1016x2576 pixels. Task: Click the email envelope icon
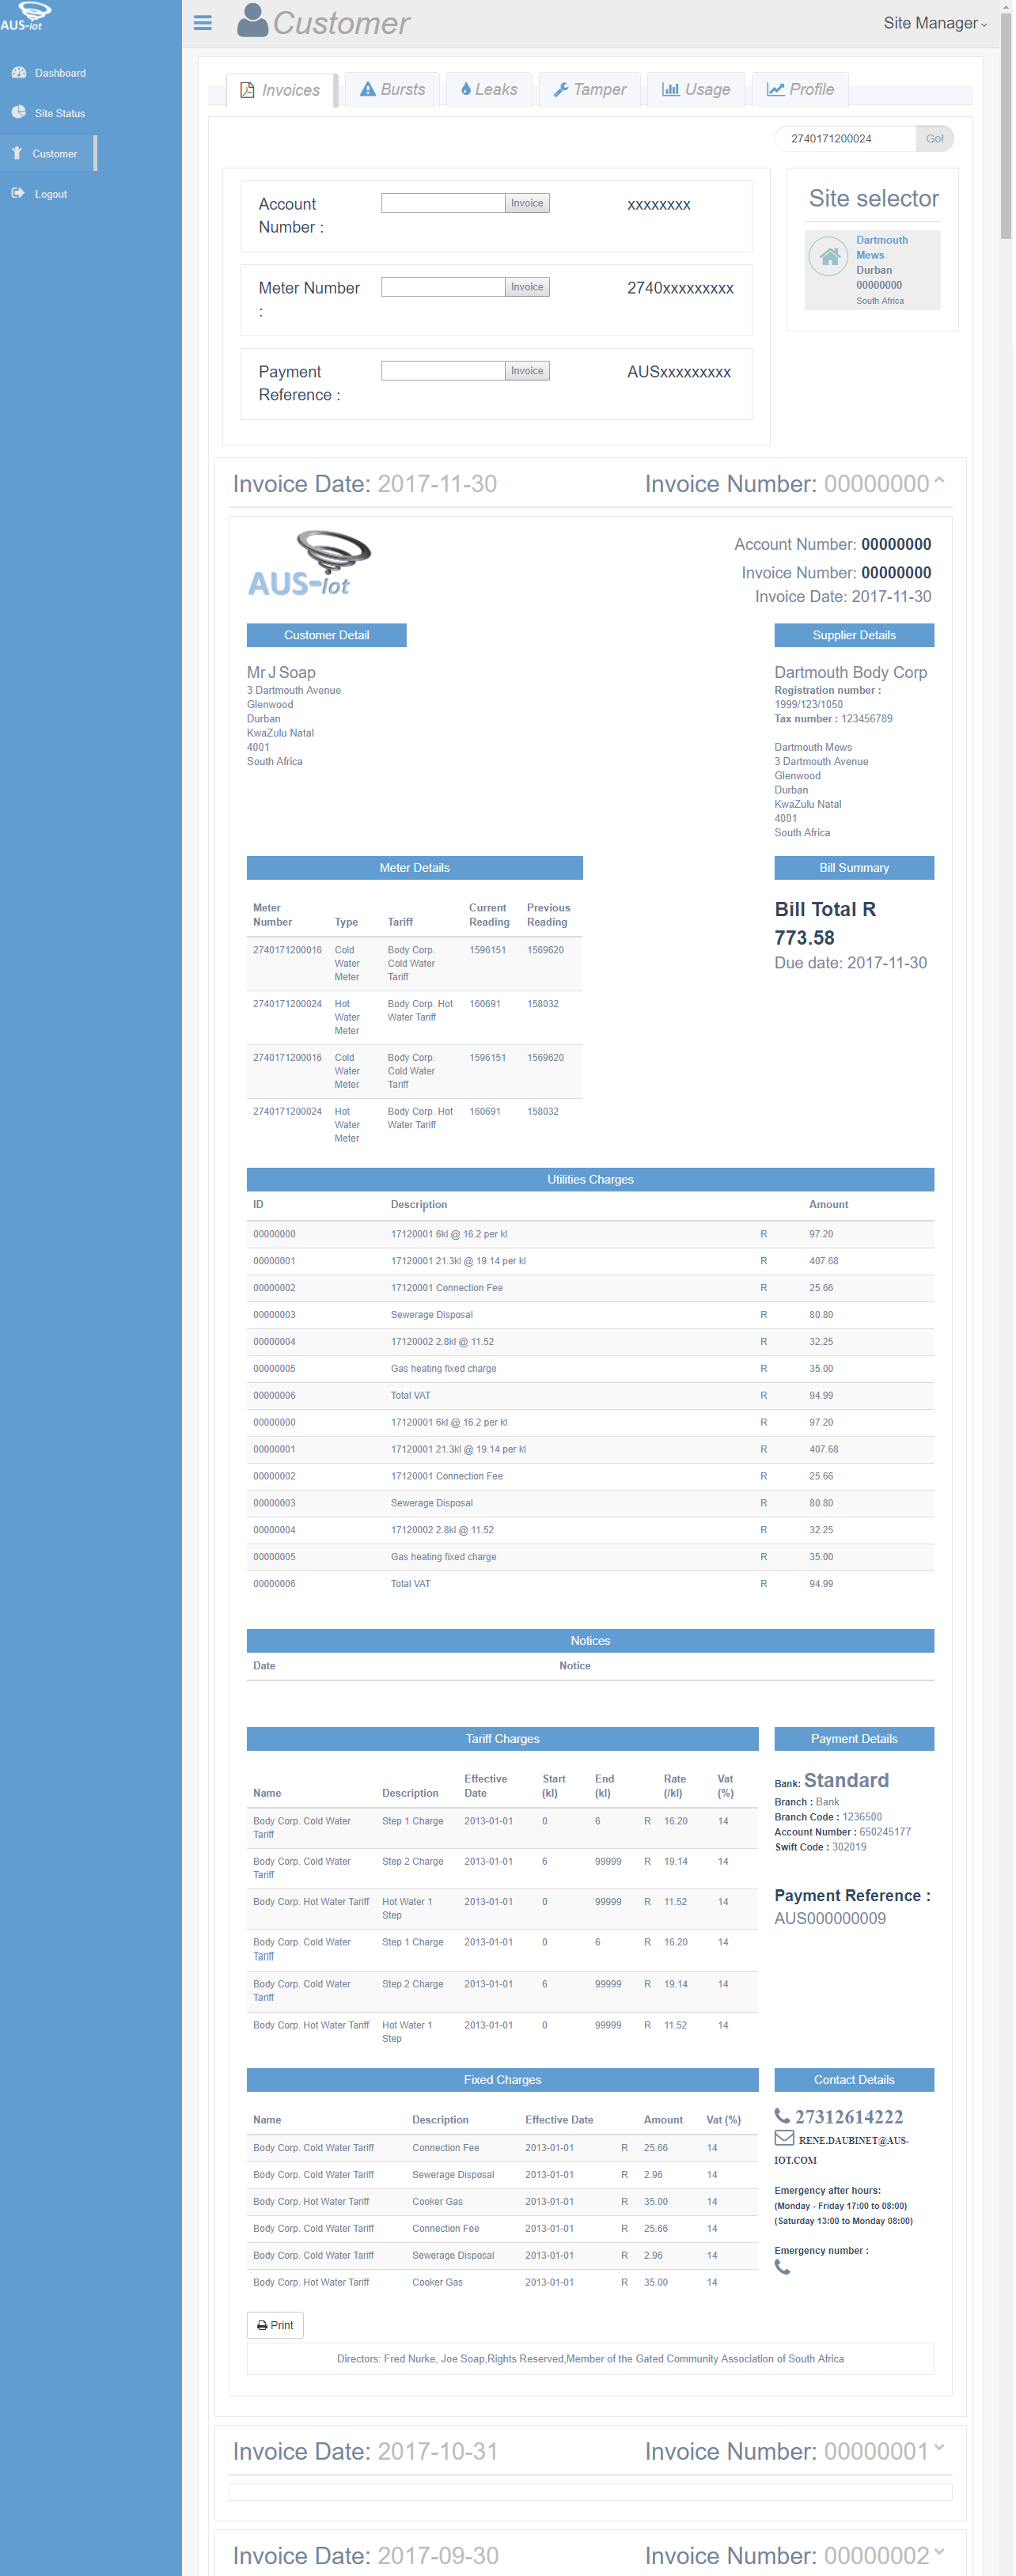(x=785, y=2138)
